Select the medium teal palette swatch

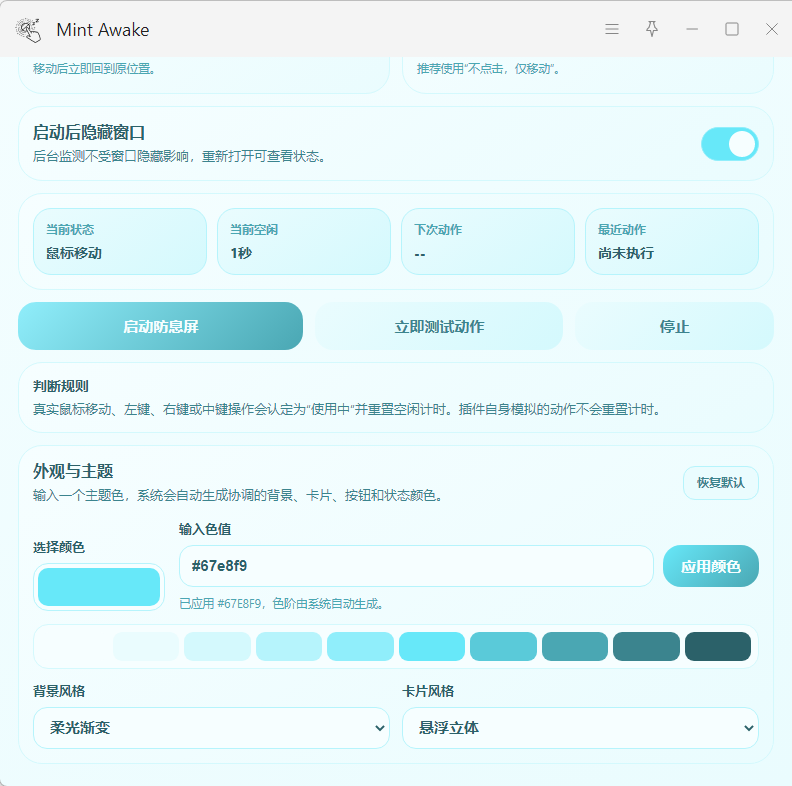pyautogui.click(x=503, y=647)
